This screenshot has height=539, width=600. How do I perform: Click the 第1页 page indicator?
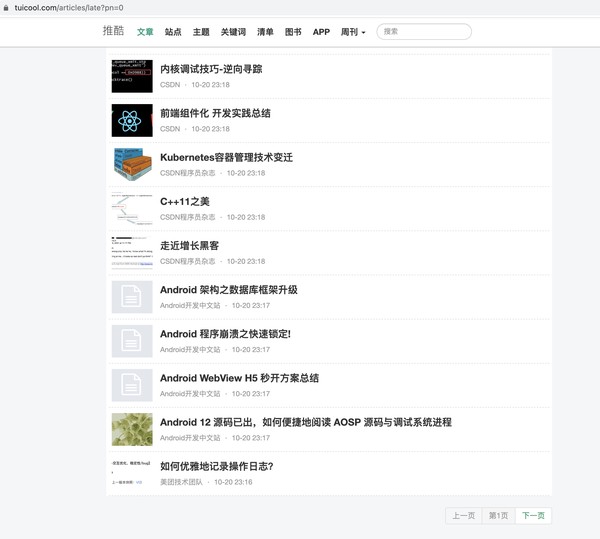tap(499, 516)
